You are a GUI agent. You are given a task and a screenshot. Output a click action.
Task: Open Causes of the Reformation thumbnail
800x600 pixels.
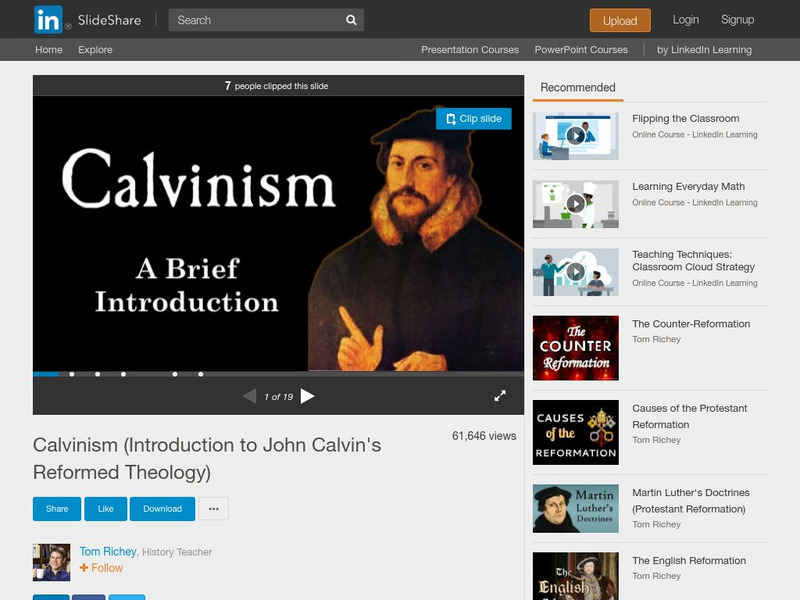click(x=576, y=432)
